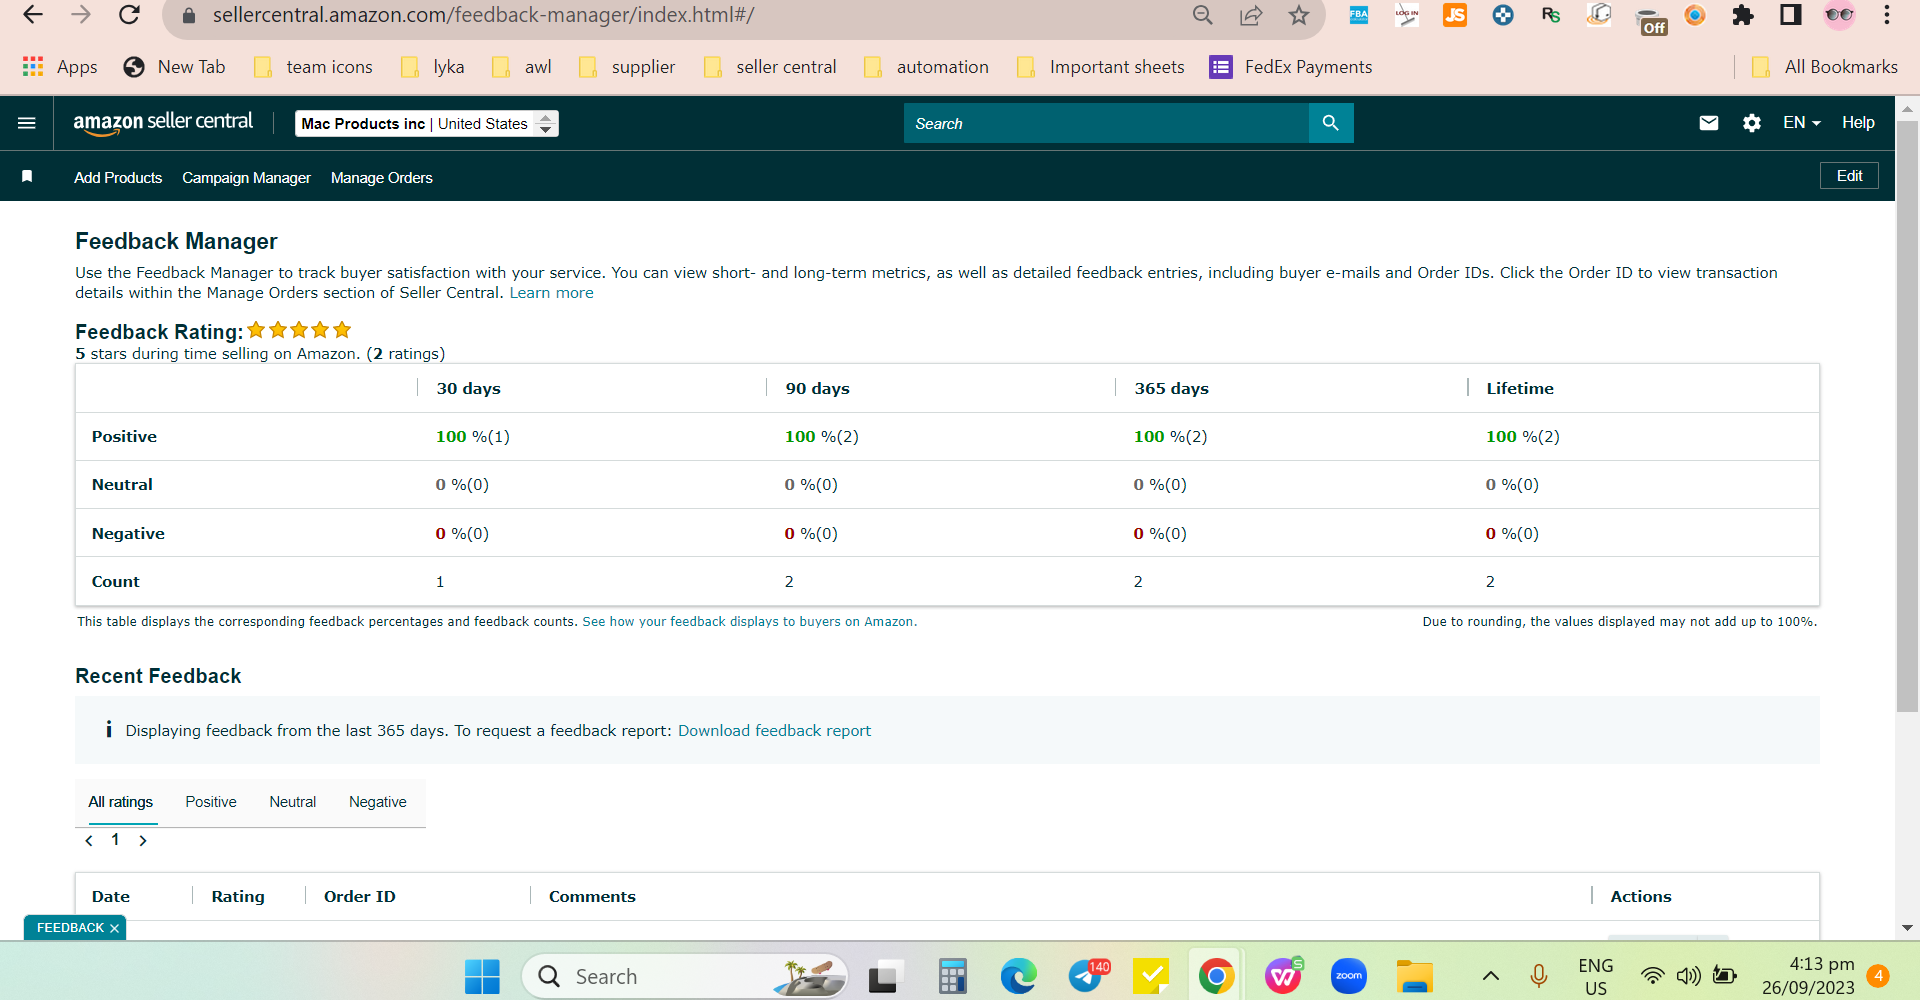Click browser back arrow
The height and width of the screenshot is (1000, 1920).
click(x=33, y=15)
